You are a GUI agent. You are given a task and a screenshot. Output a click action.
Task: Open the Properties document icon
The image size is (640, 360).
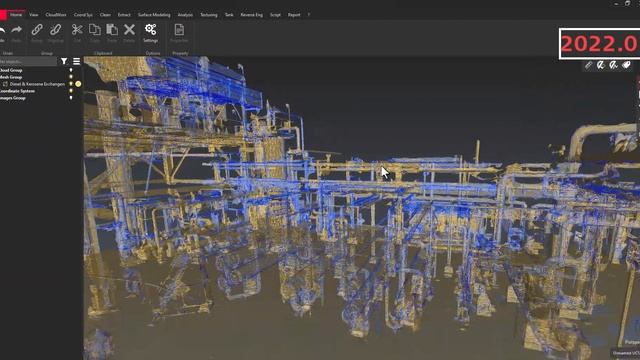pyautogui.click(x=179, y=29)
